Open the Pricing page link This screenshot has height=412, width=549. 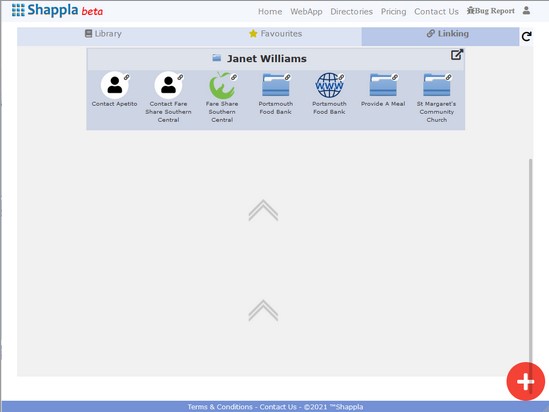click(x=394, y=12)
